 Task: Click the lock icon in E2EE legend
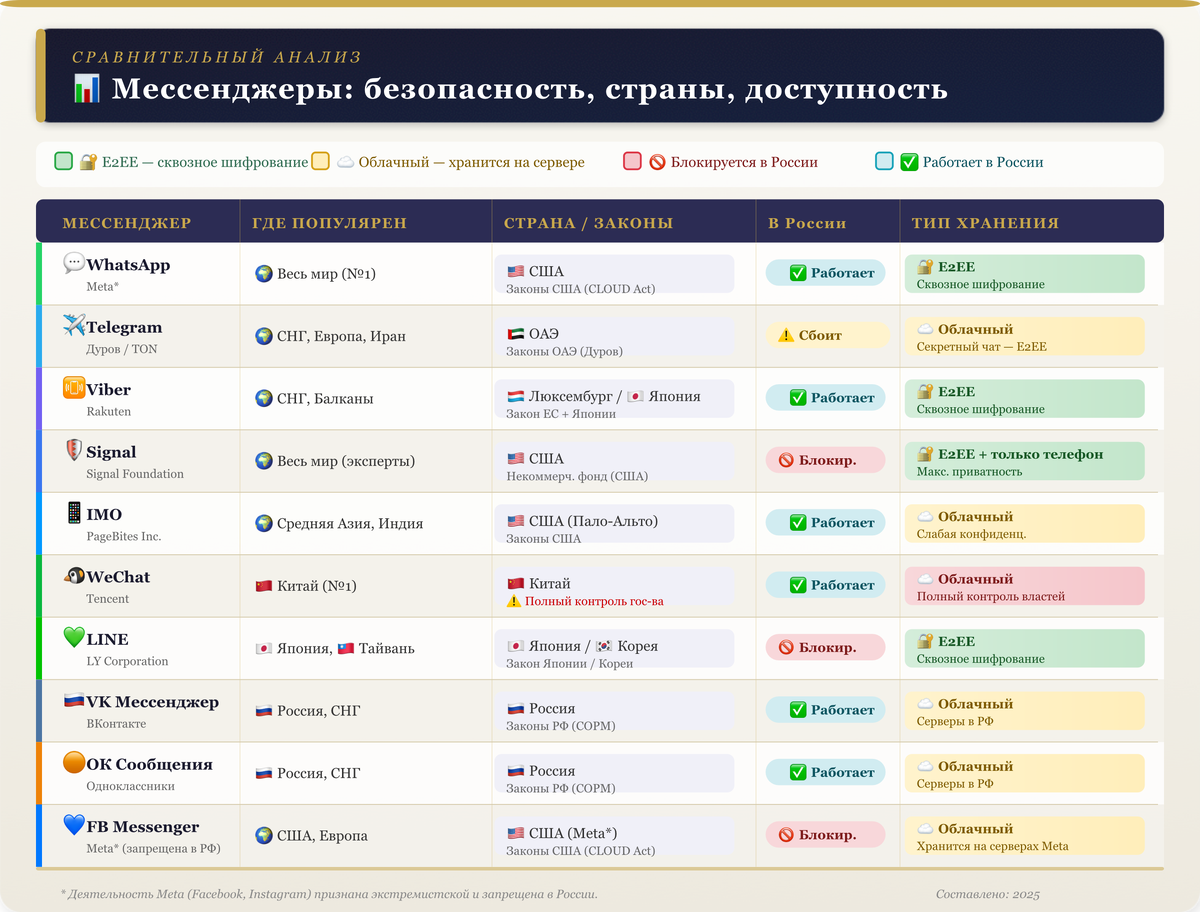tap(88, 162)
